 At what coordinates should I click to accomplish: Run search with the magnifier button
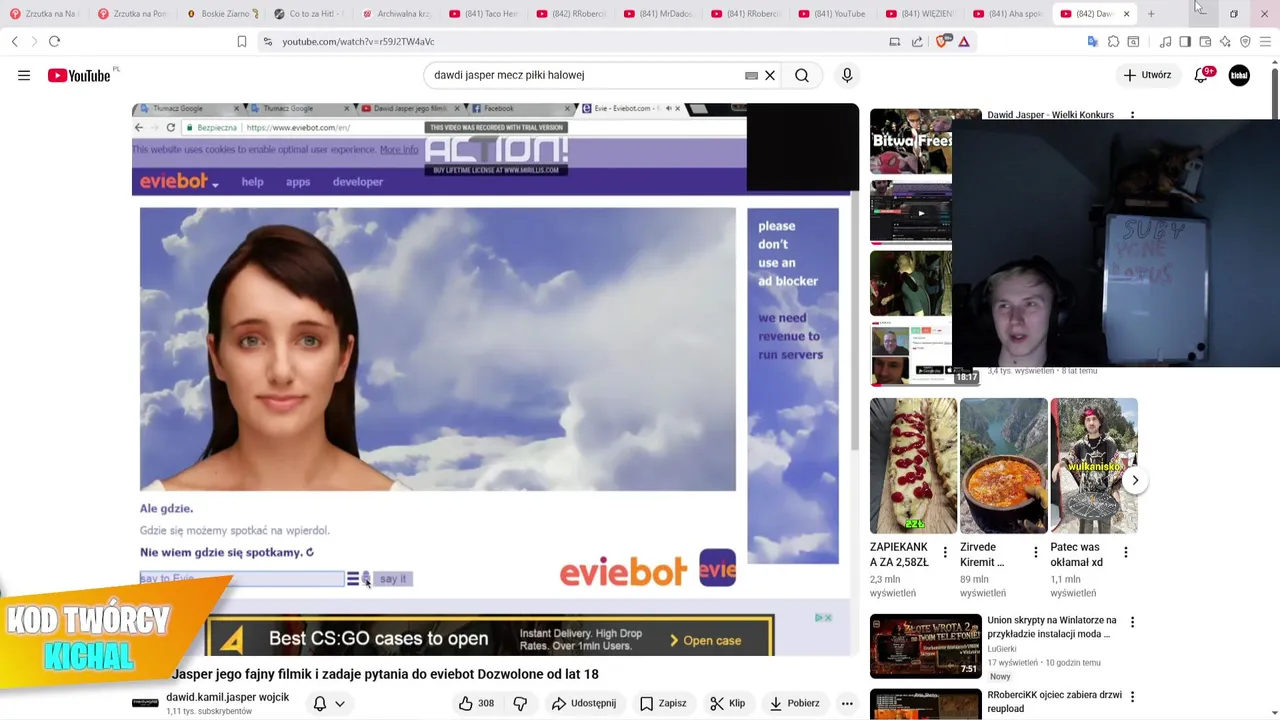click(802, 75)
